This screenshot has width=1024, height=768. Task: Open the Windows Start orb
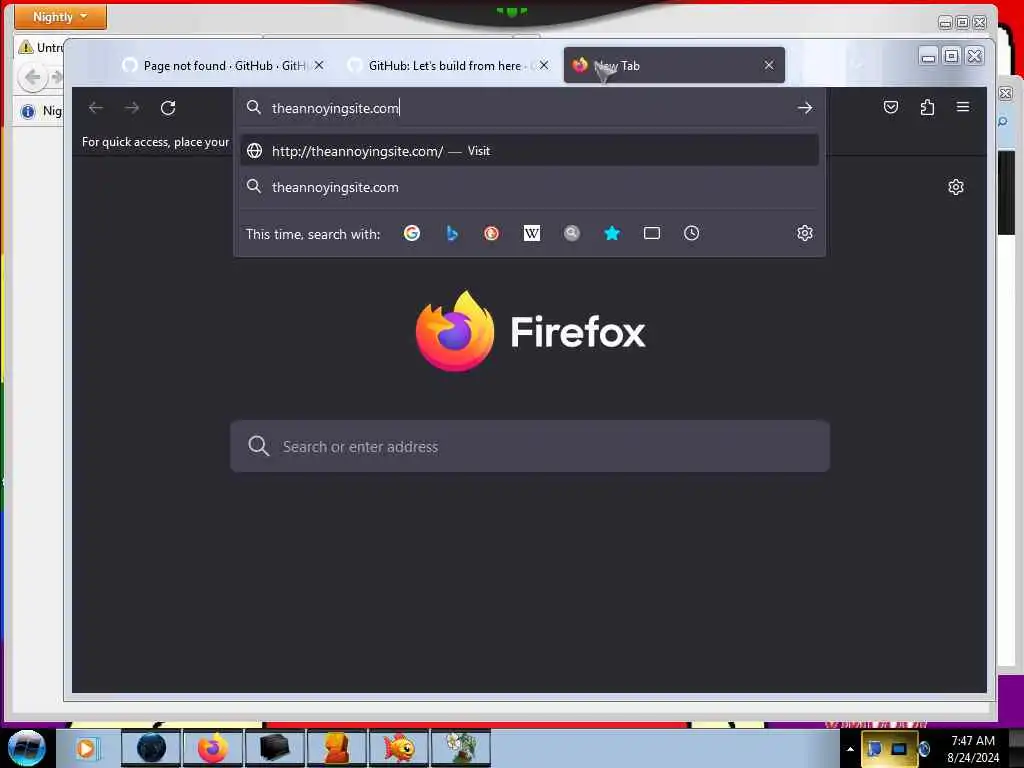coord(27,748)
